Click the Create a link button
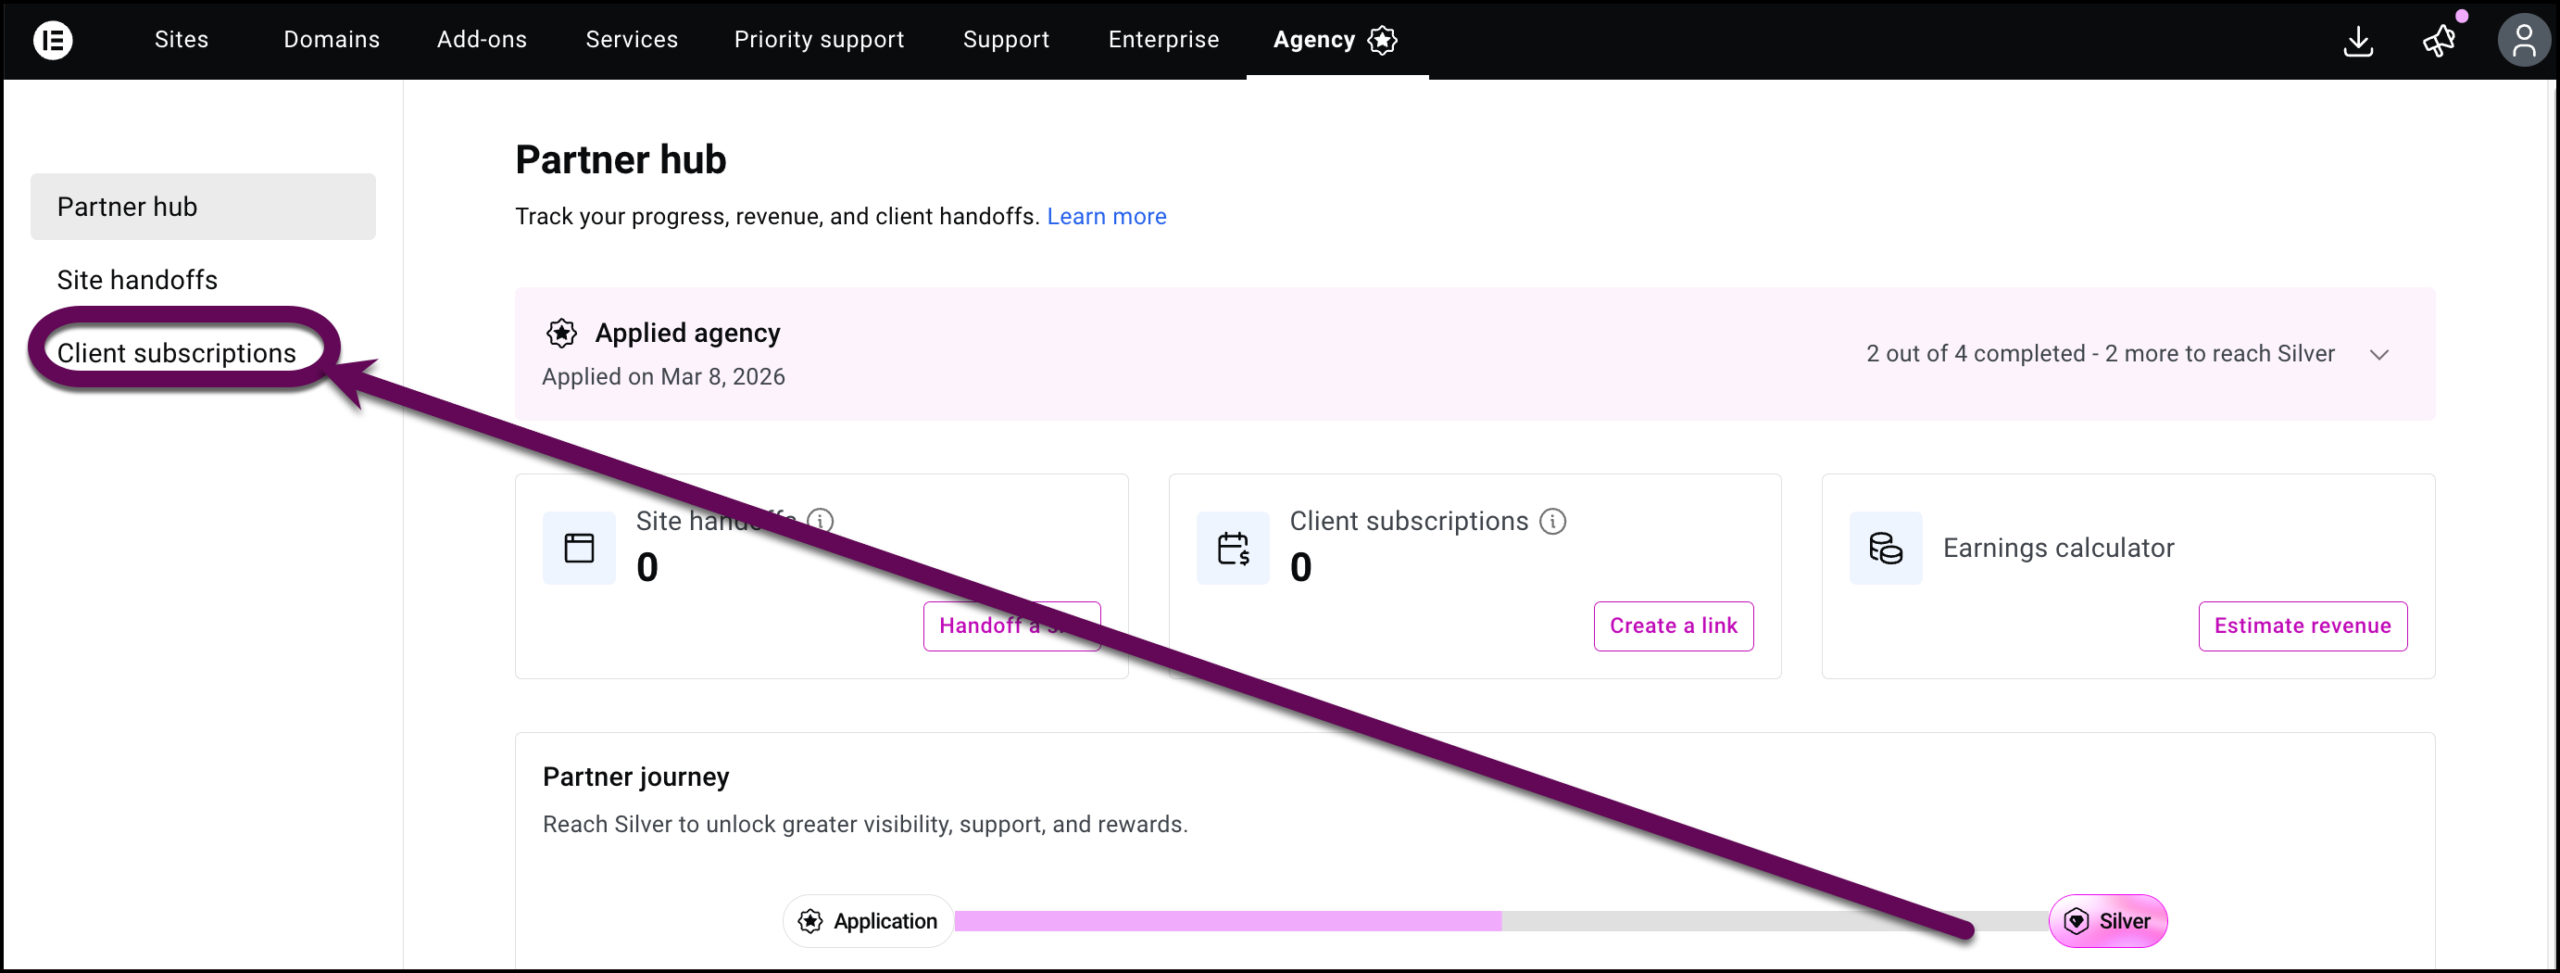2560x973 pixels. [x=1673, y=625]
